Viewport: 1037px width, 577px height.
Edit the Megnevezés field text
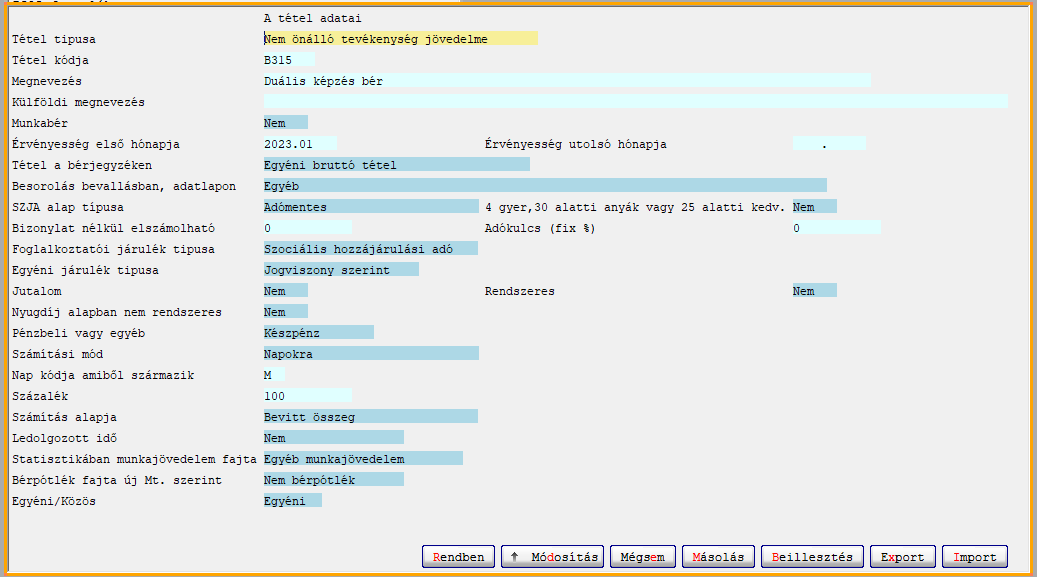[x=566, y=81]
